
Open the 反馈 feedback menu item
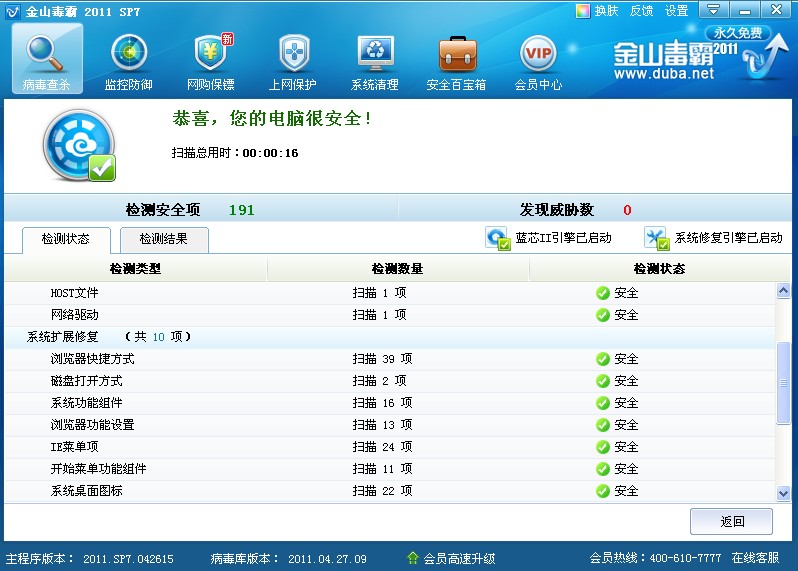coord(641,11)
